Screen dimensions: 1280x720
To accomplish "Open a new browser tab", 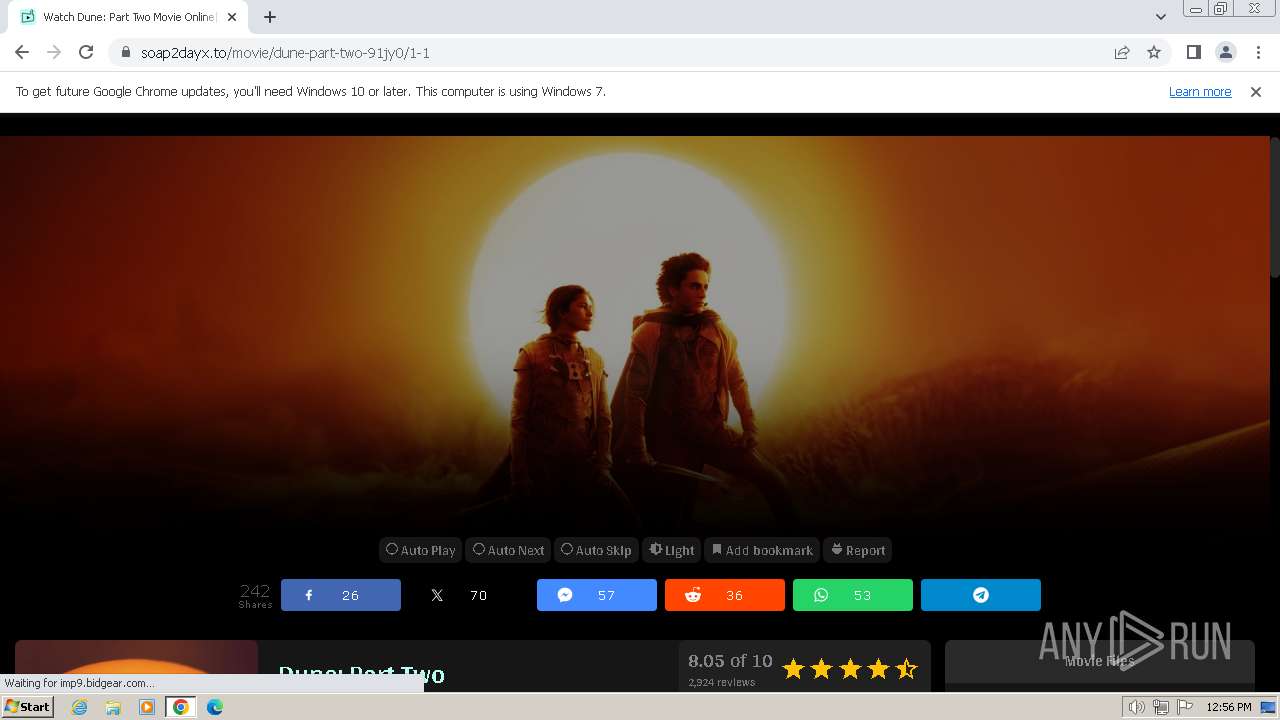I will click(270, 17).
